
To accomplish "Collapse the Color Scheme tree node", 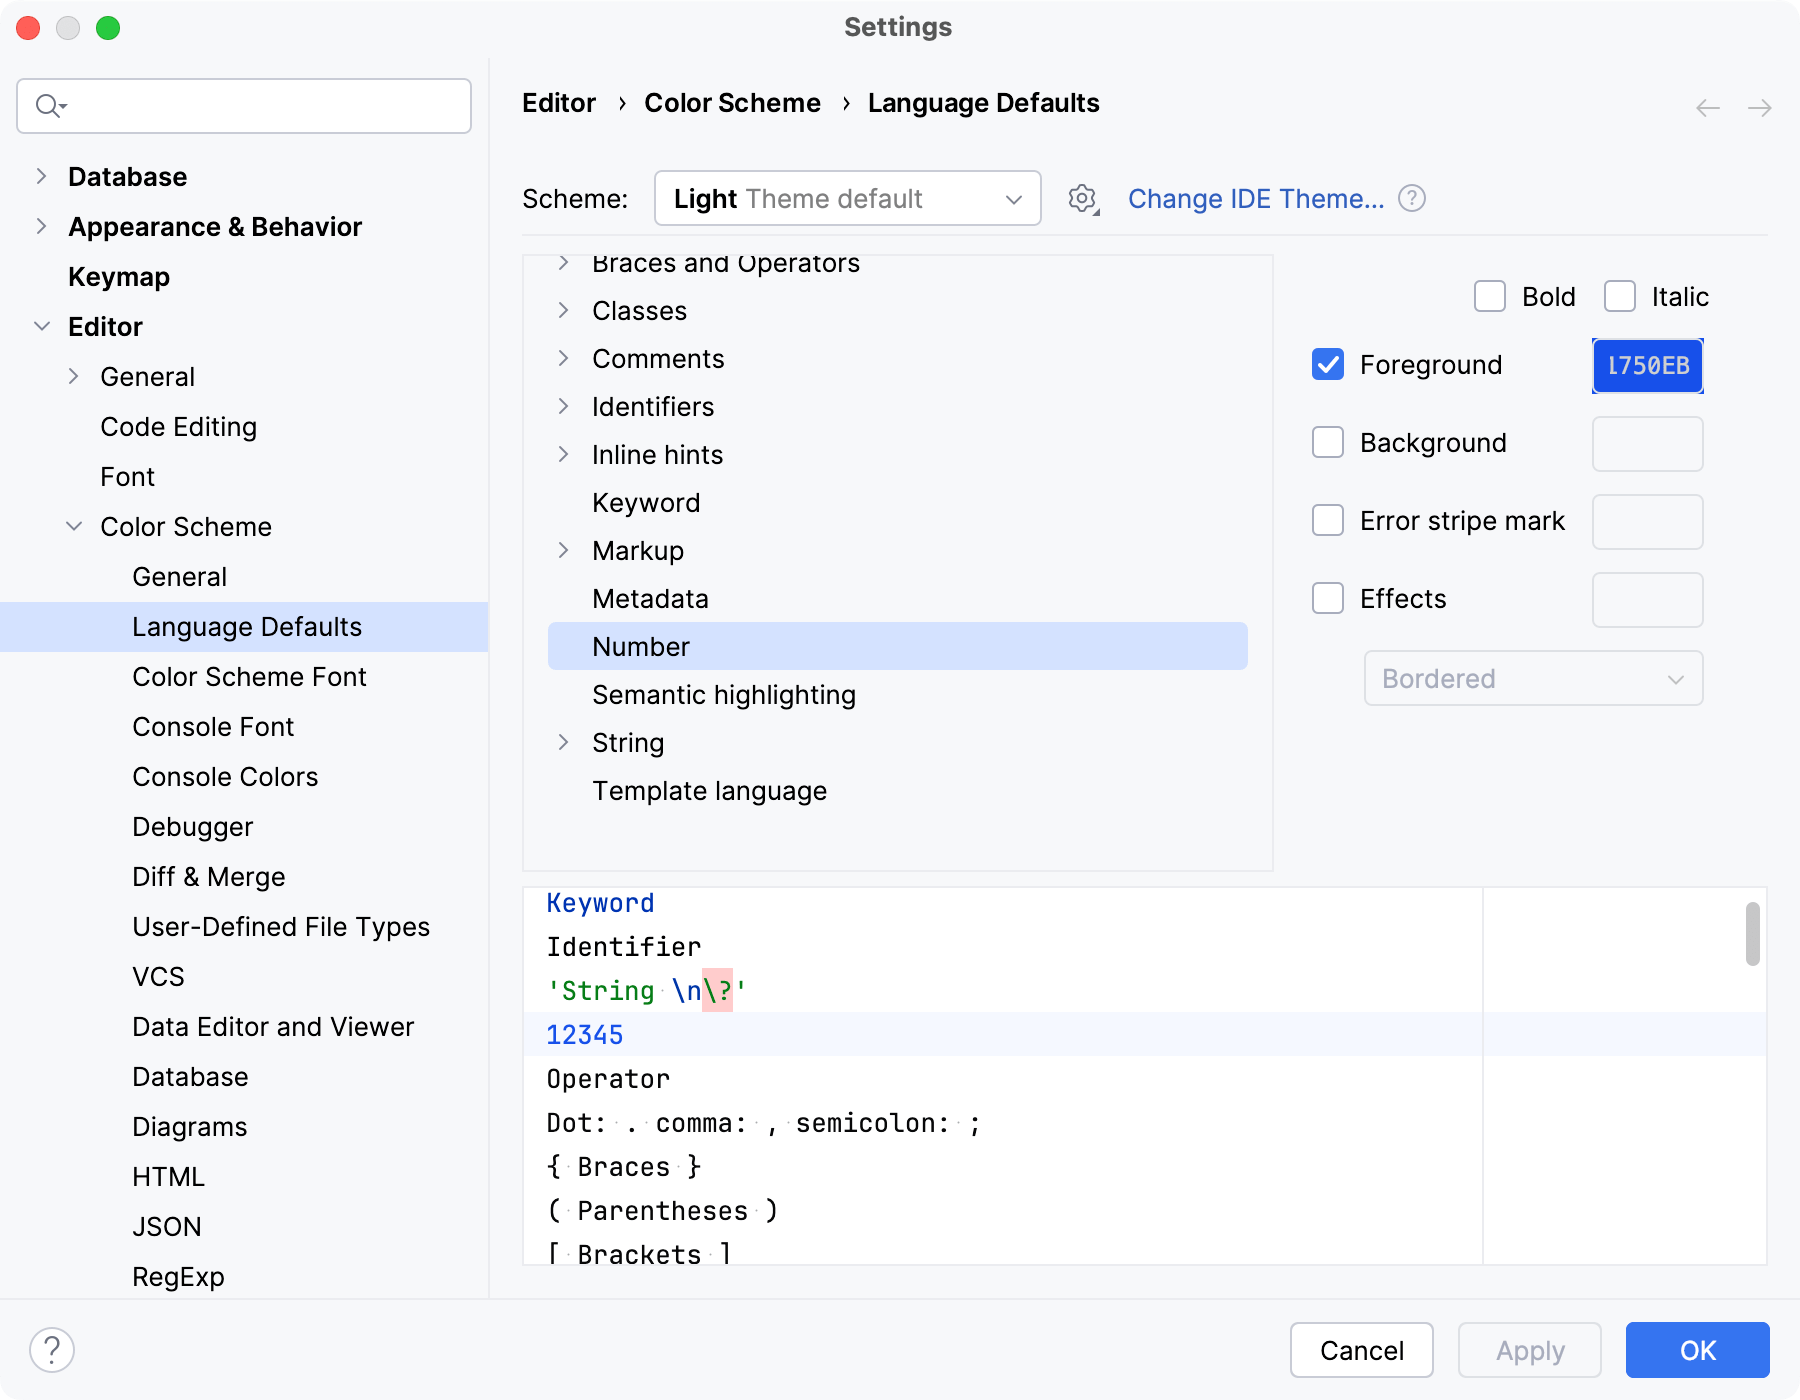I will pos(74,527).
